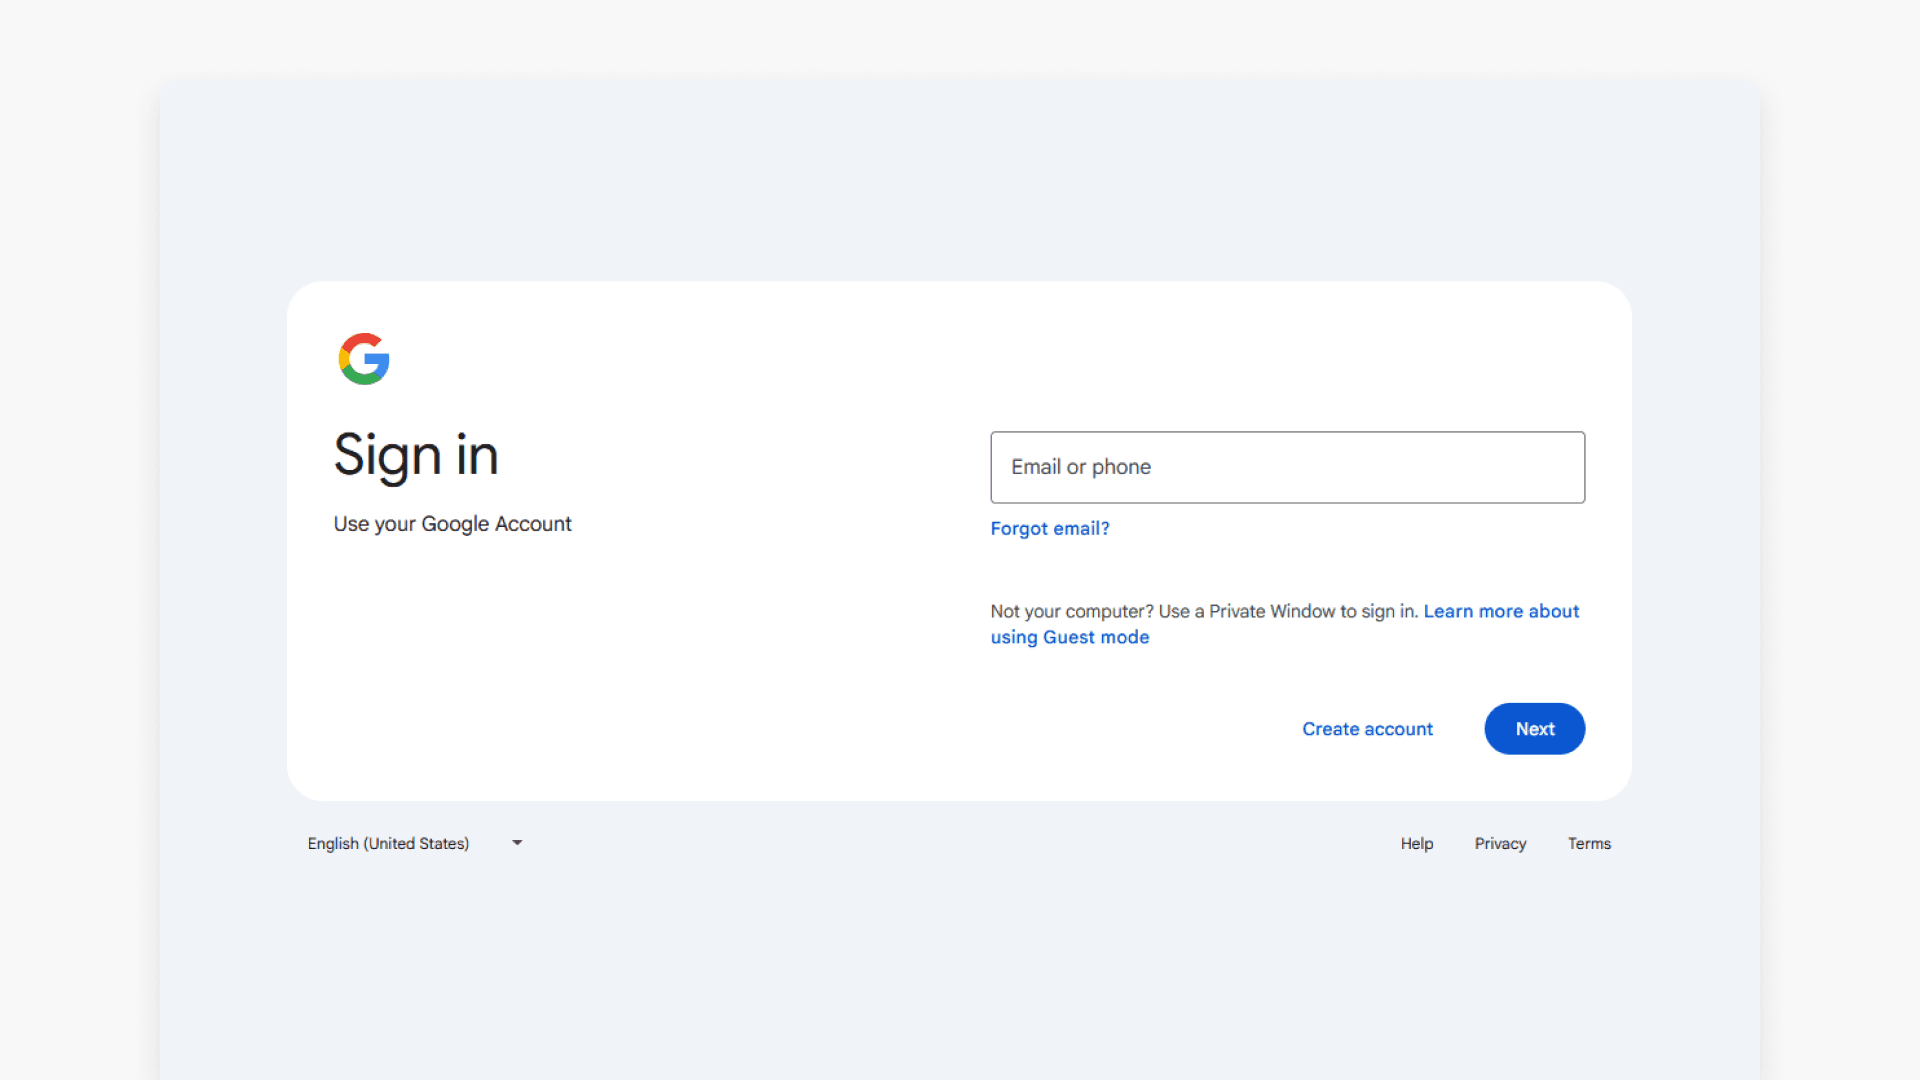Click the language selector dropdown arrow

point(517,843)
